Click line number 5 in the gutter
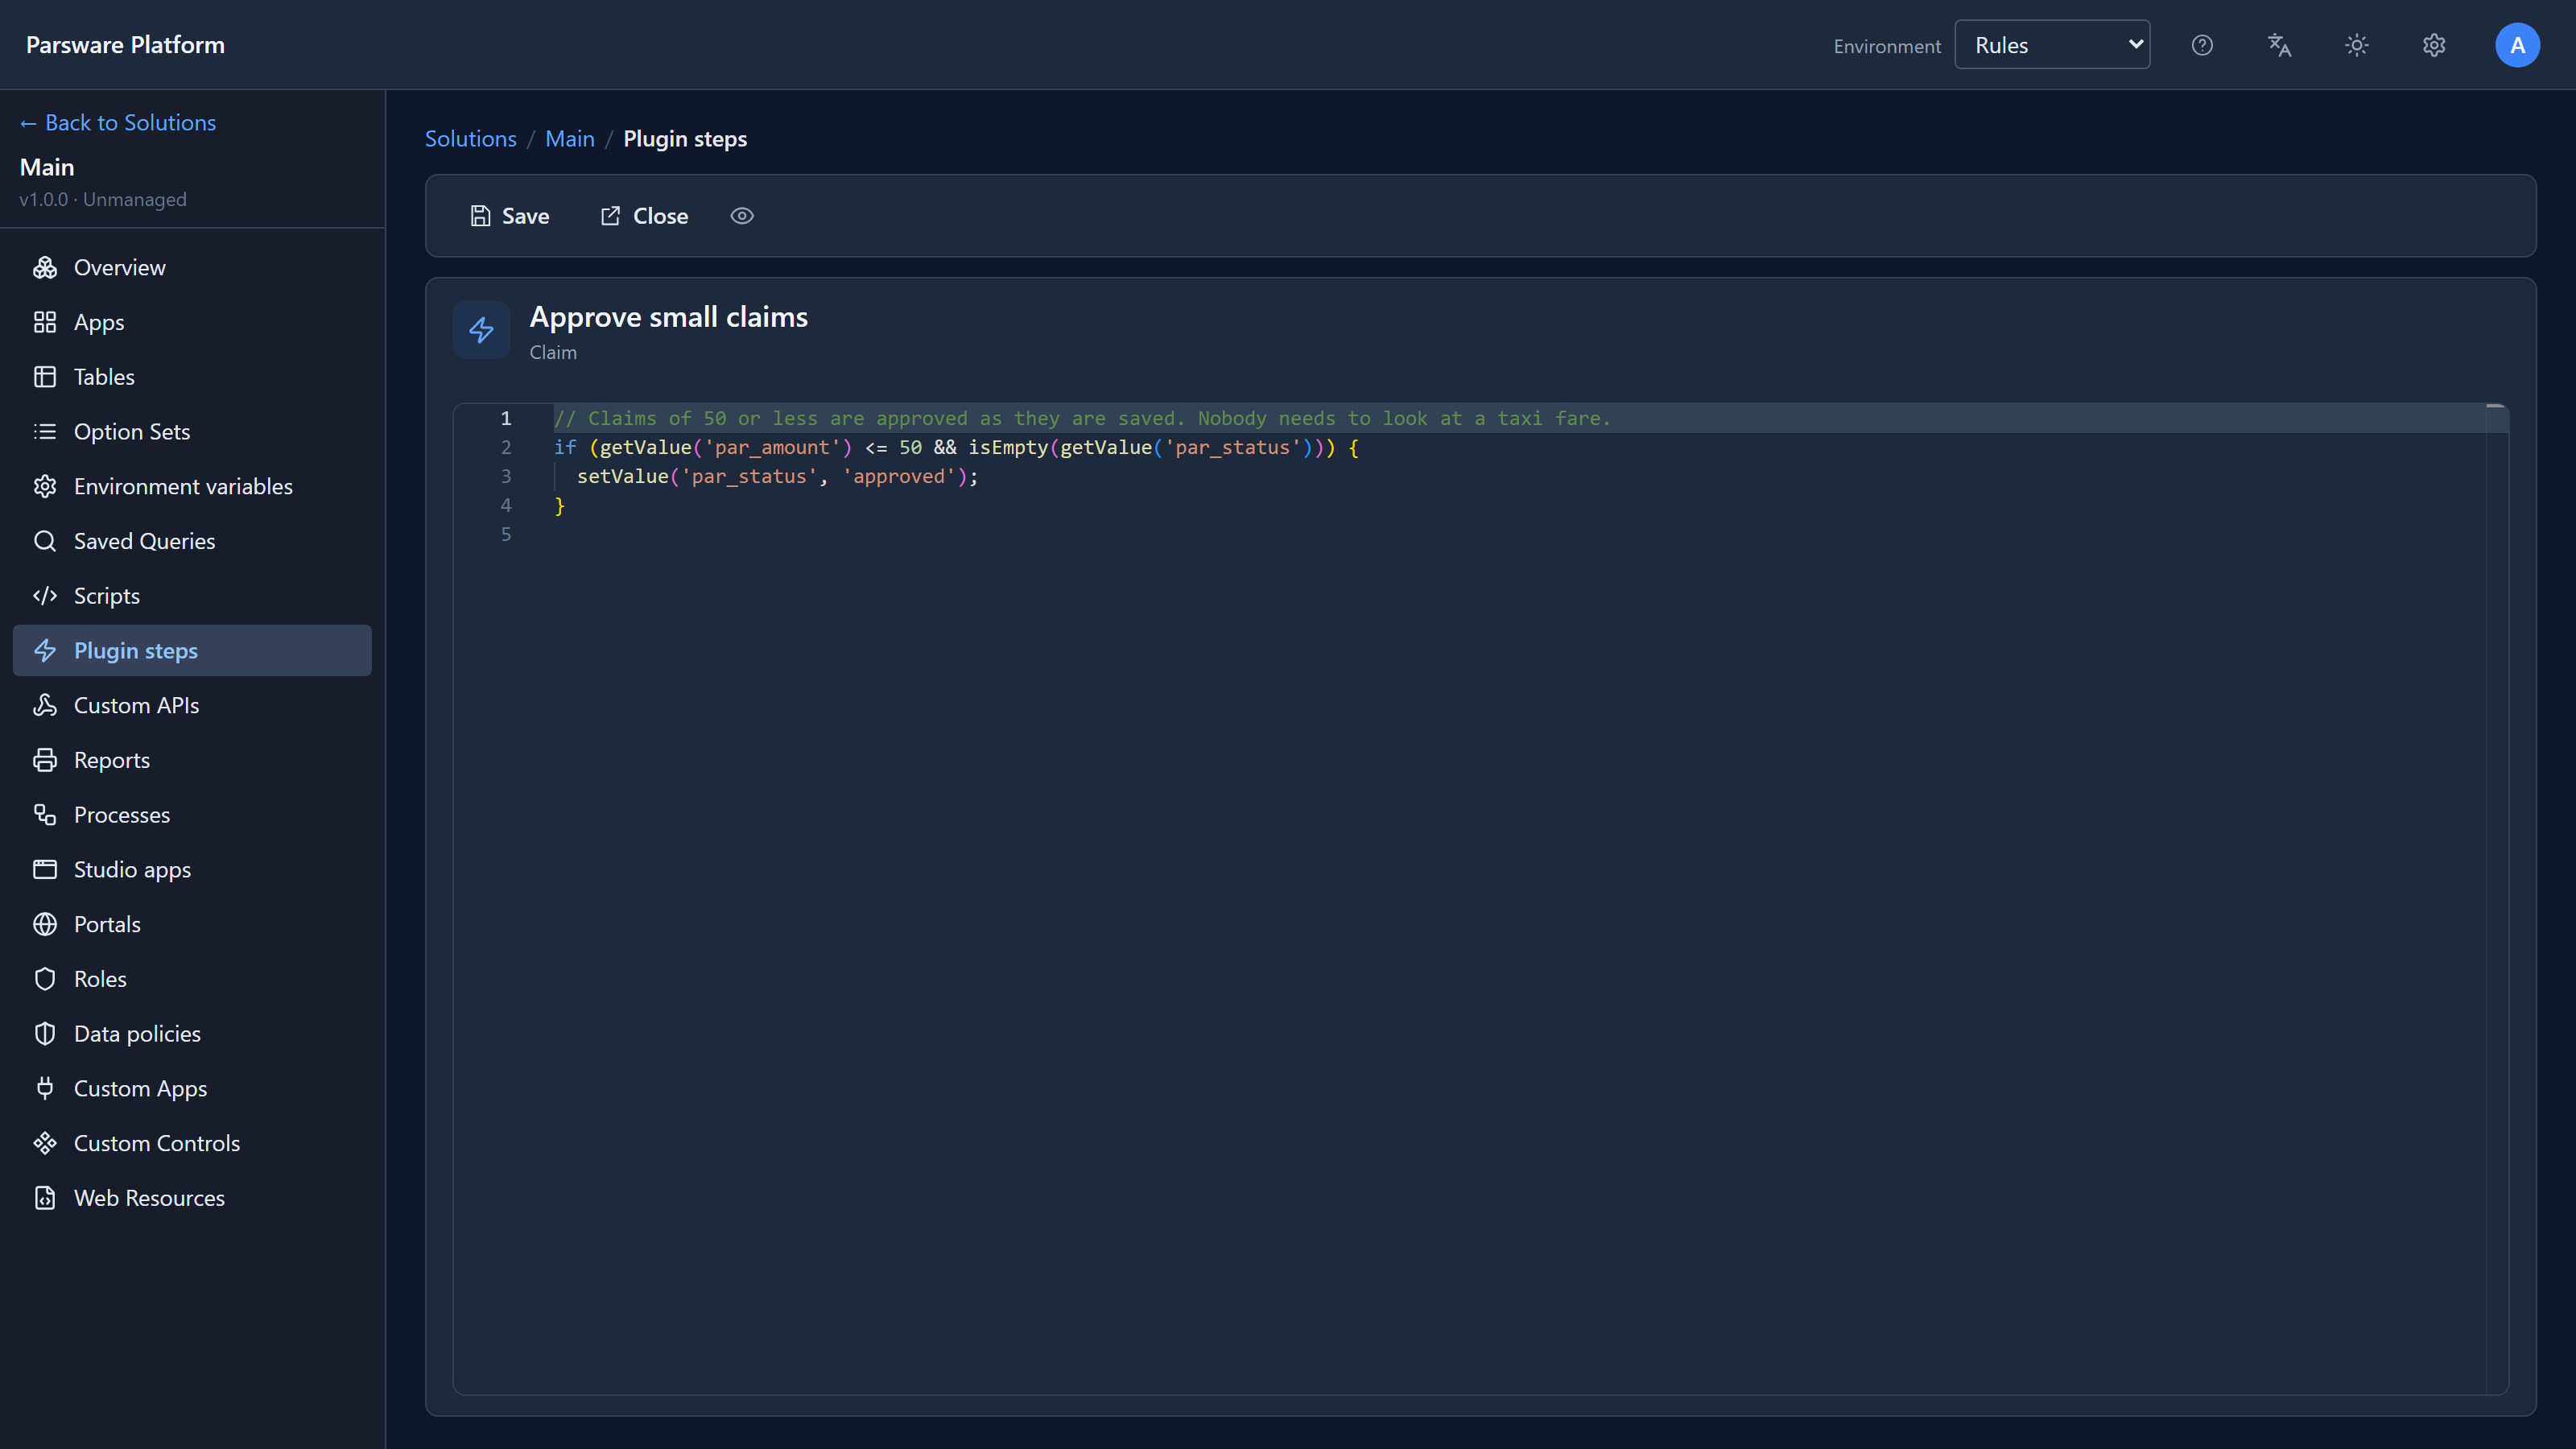Viewport: 2576px width, 1449px height. [506, 534]
